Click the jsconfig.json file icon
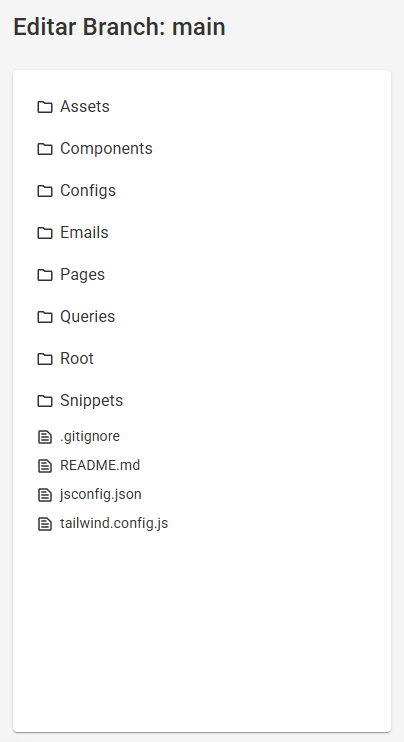This screenshot has height=742, width=404. pos(45,495)
